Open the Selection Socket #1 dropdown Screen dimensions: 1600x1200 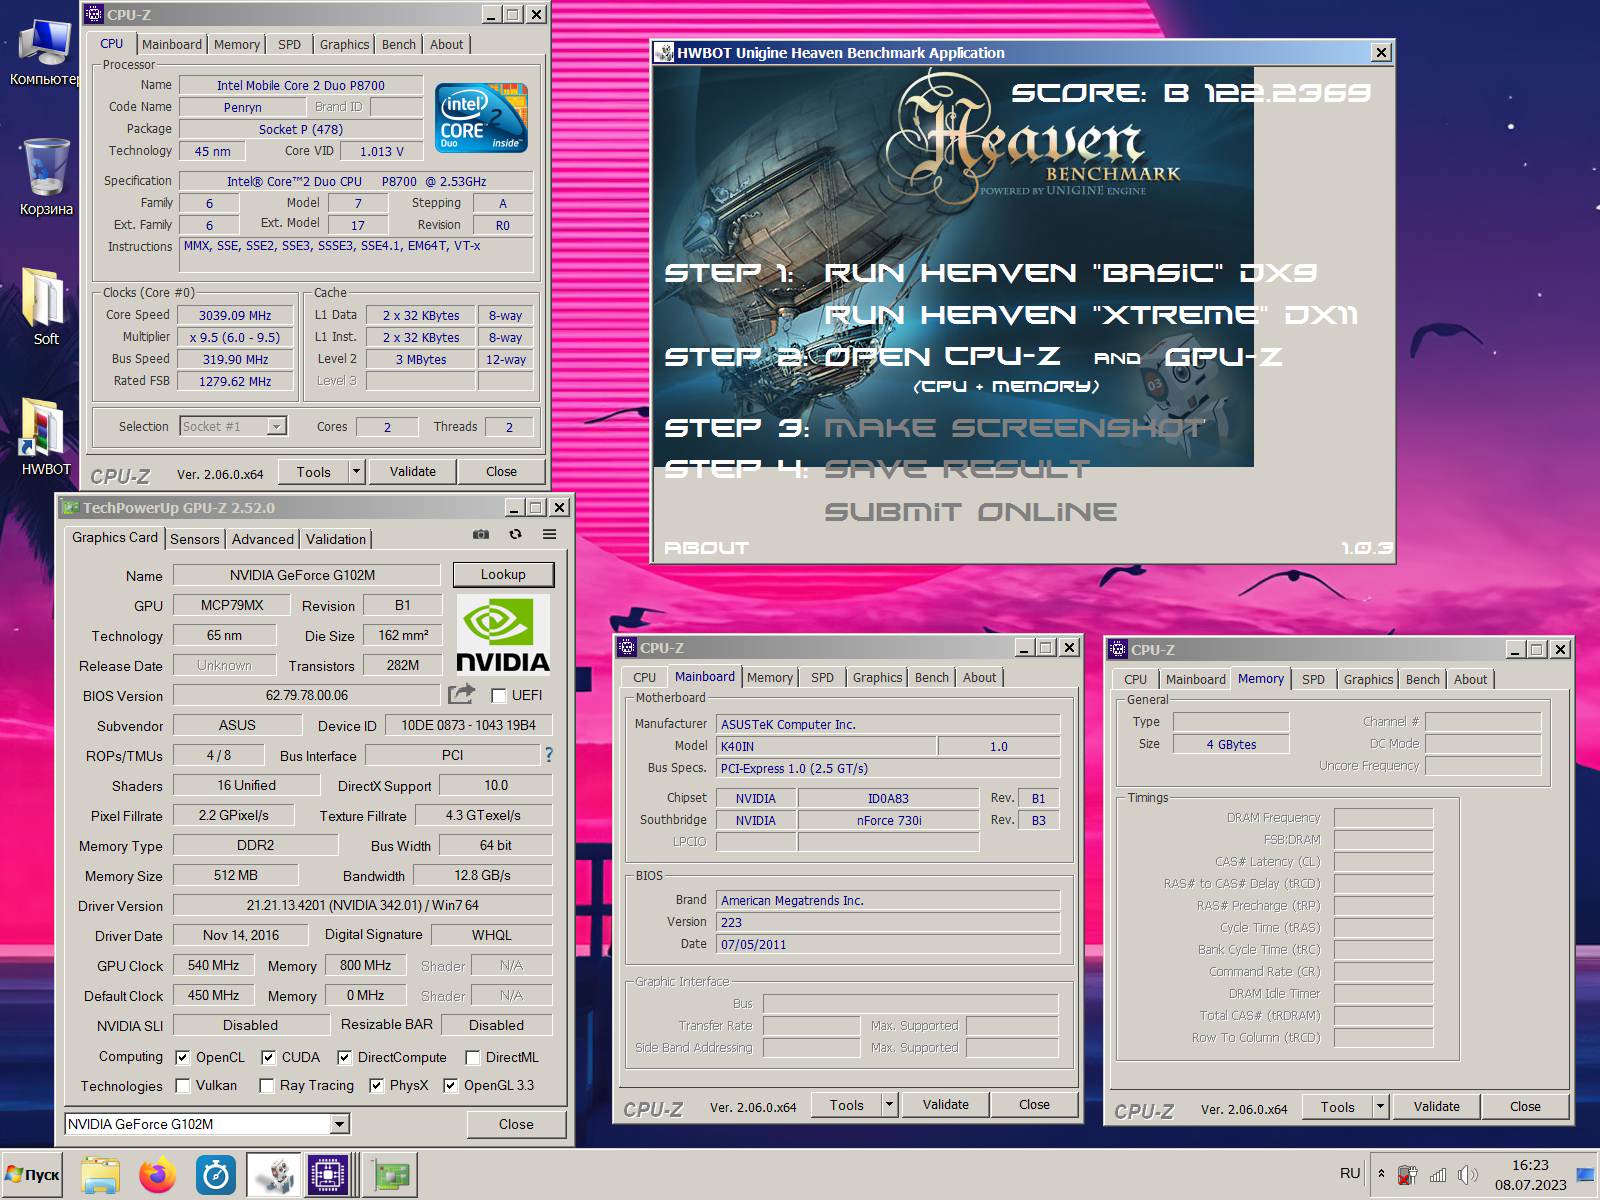(x=234, y=426)
